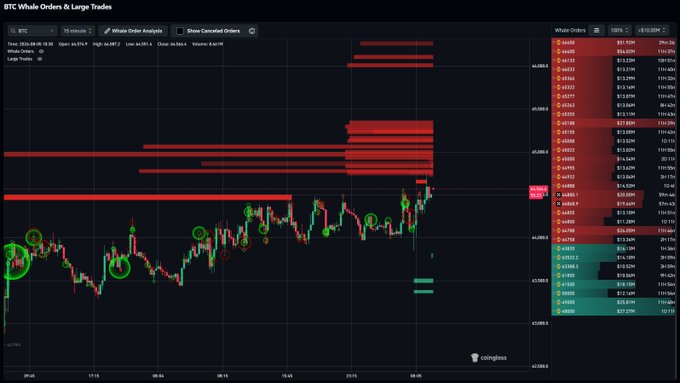Click the Binance icon on the 61500 bid
Screen dimensions: 680x383
[559, 284]
